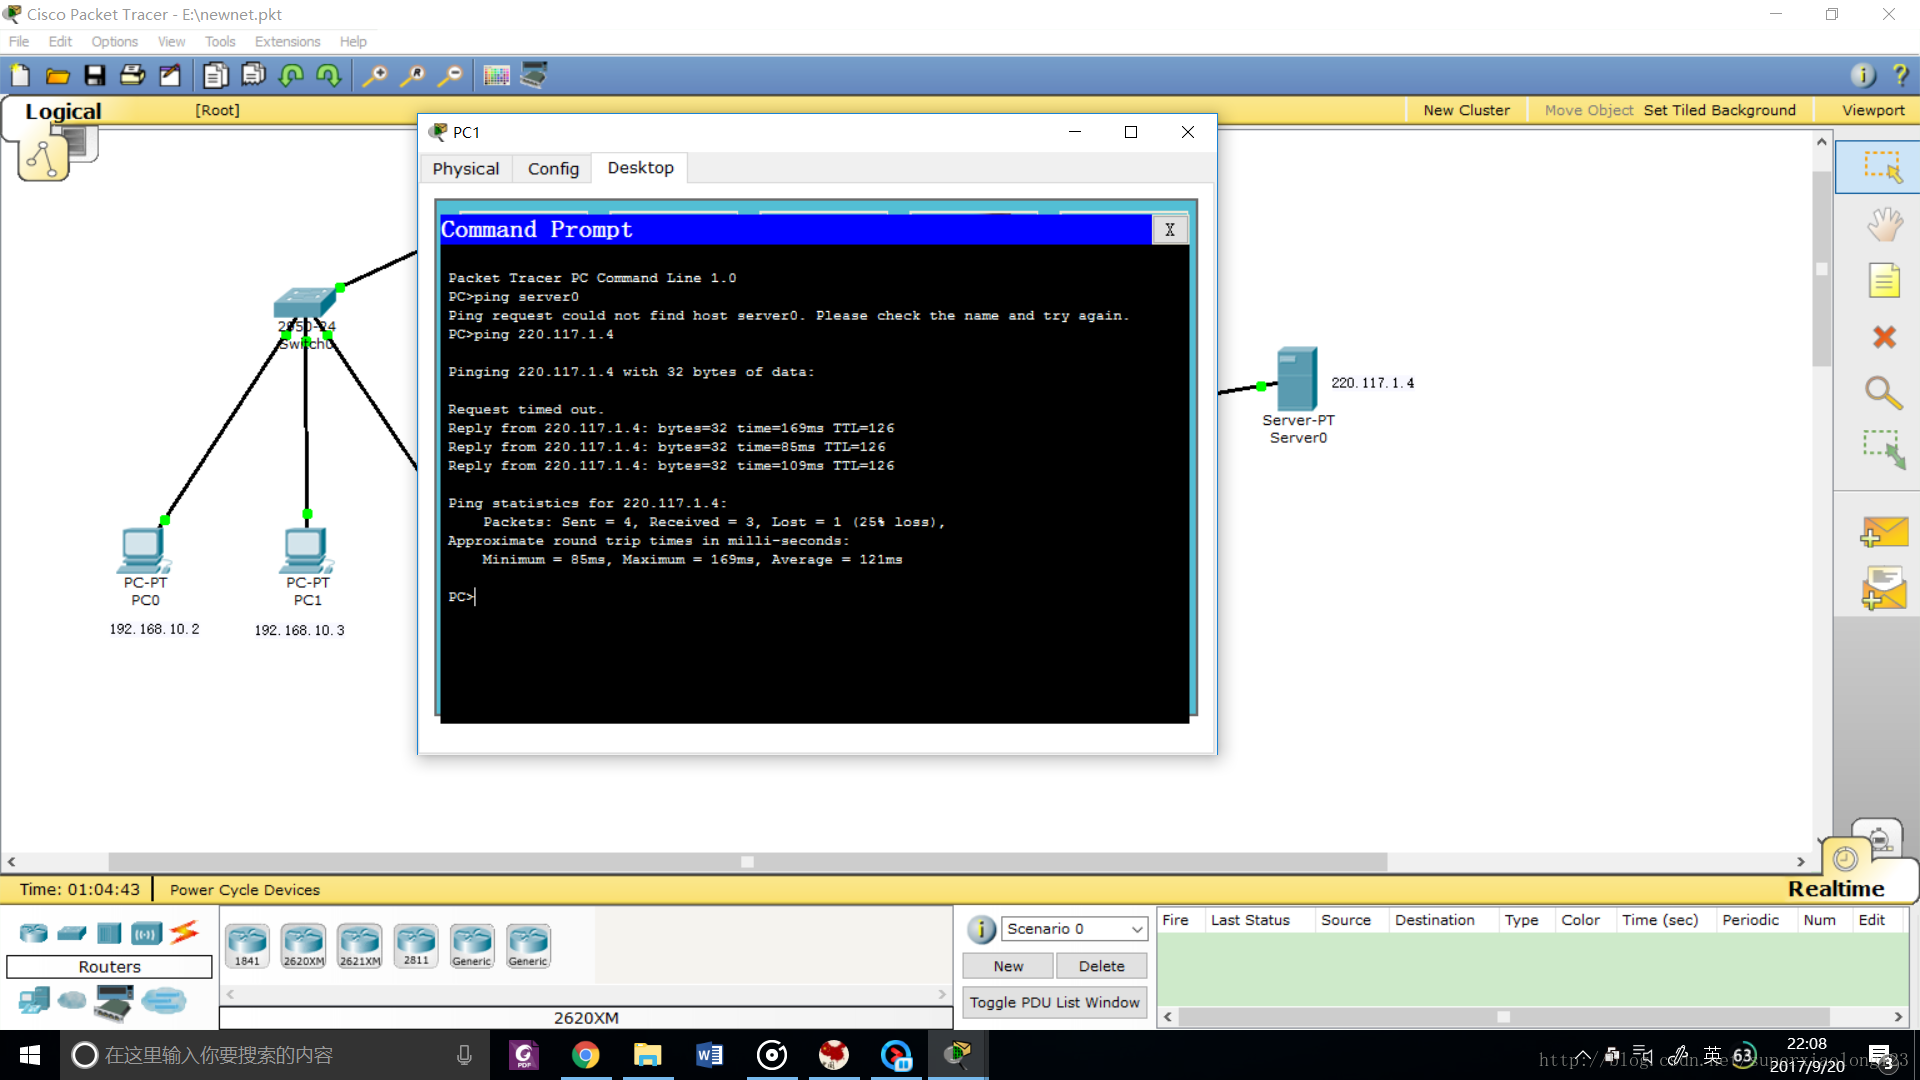The height and width of the screenshot is (1080, 1920).
Task: Click the Add Simple PDU envelope icon
Action: [1884, 532]
